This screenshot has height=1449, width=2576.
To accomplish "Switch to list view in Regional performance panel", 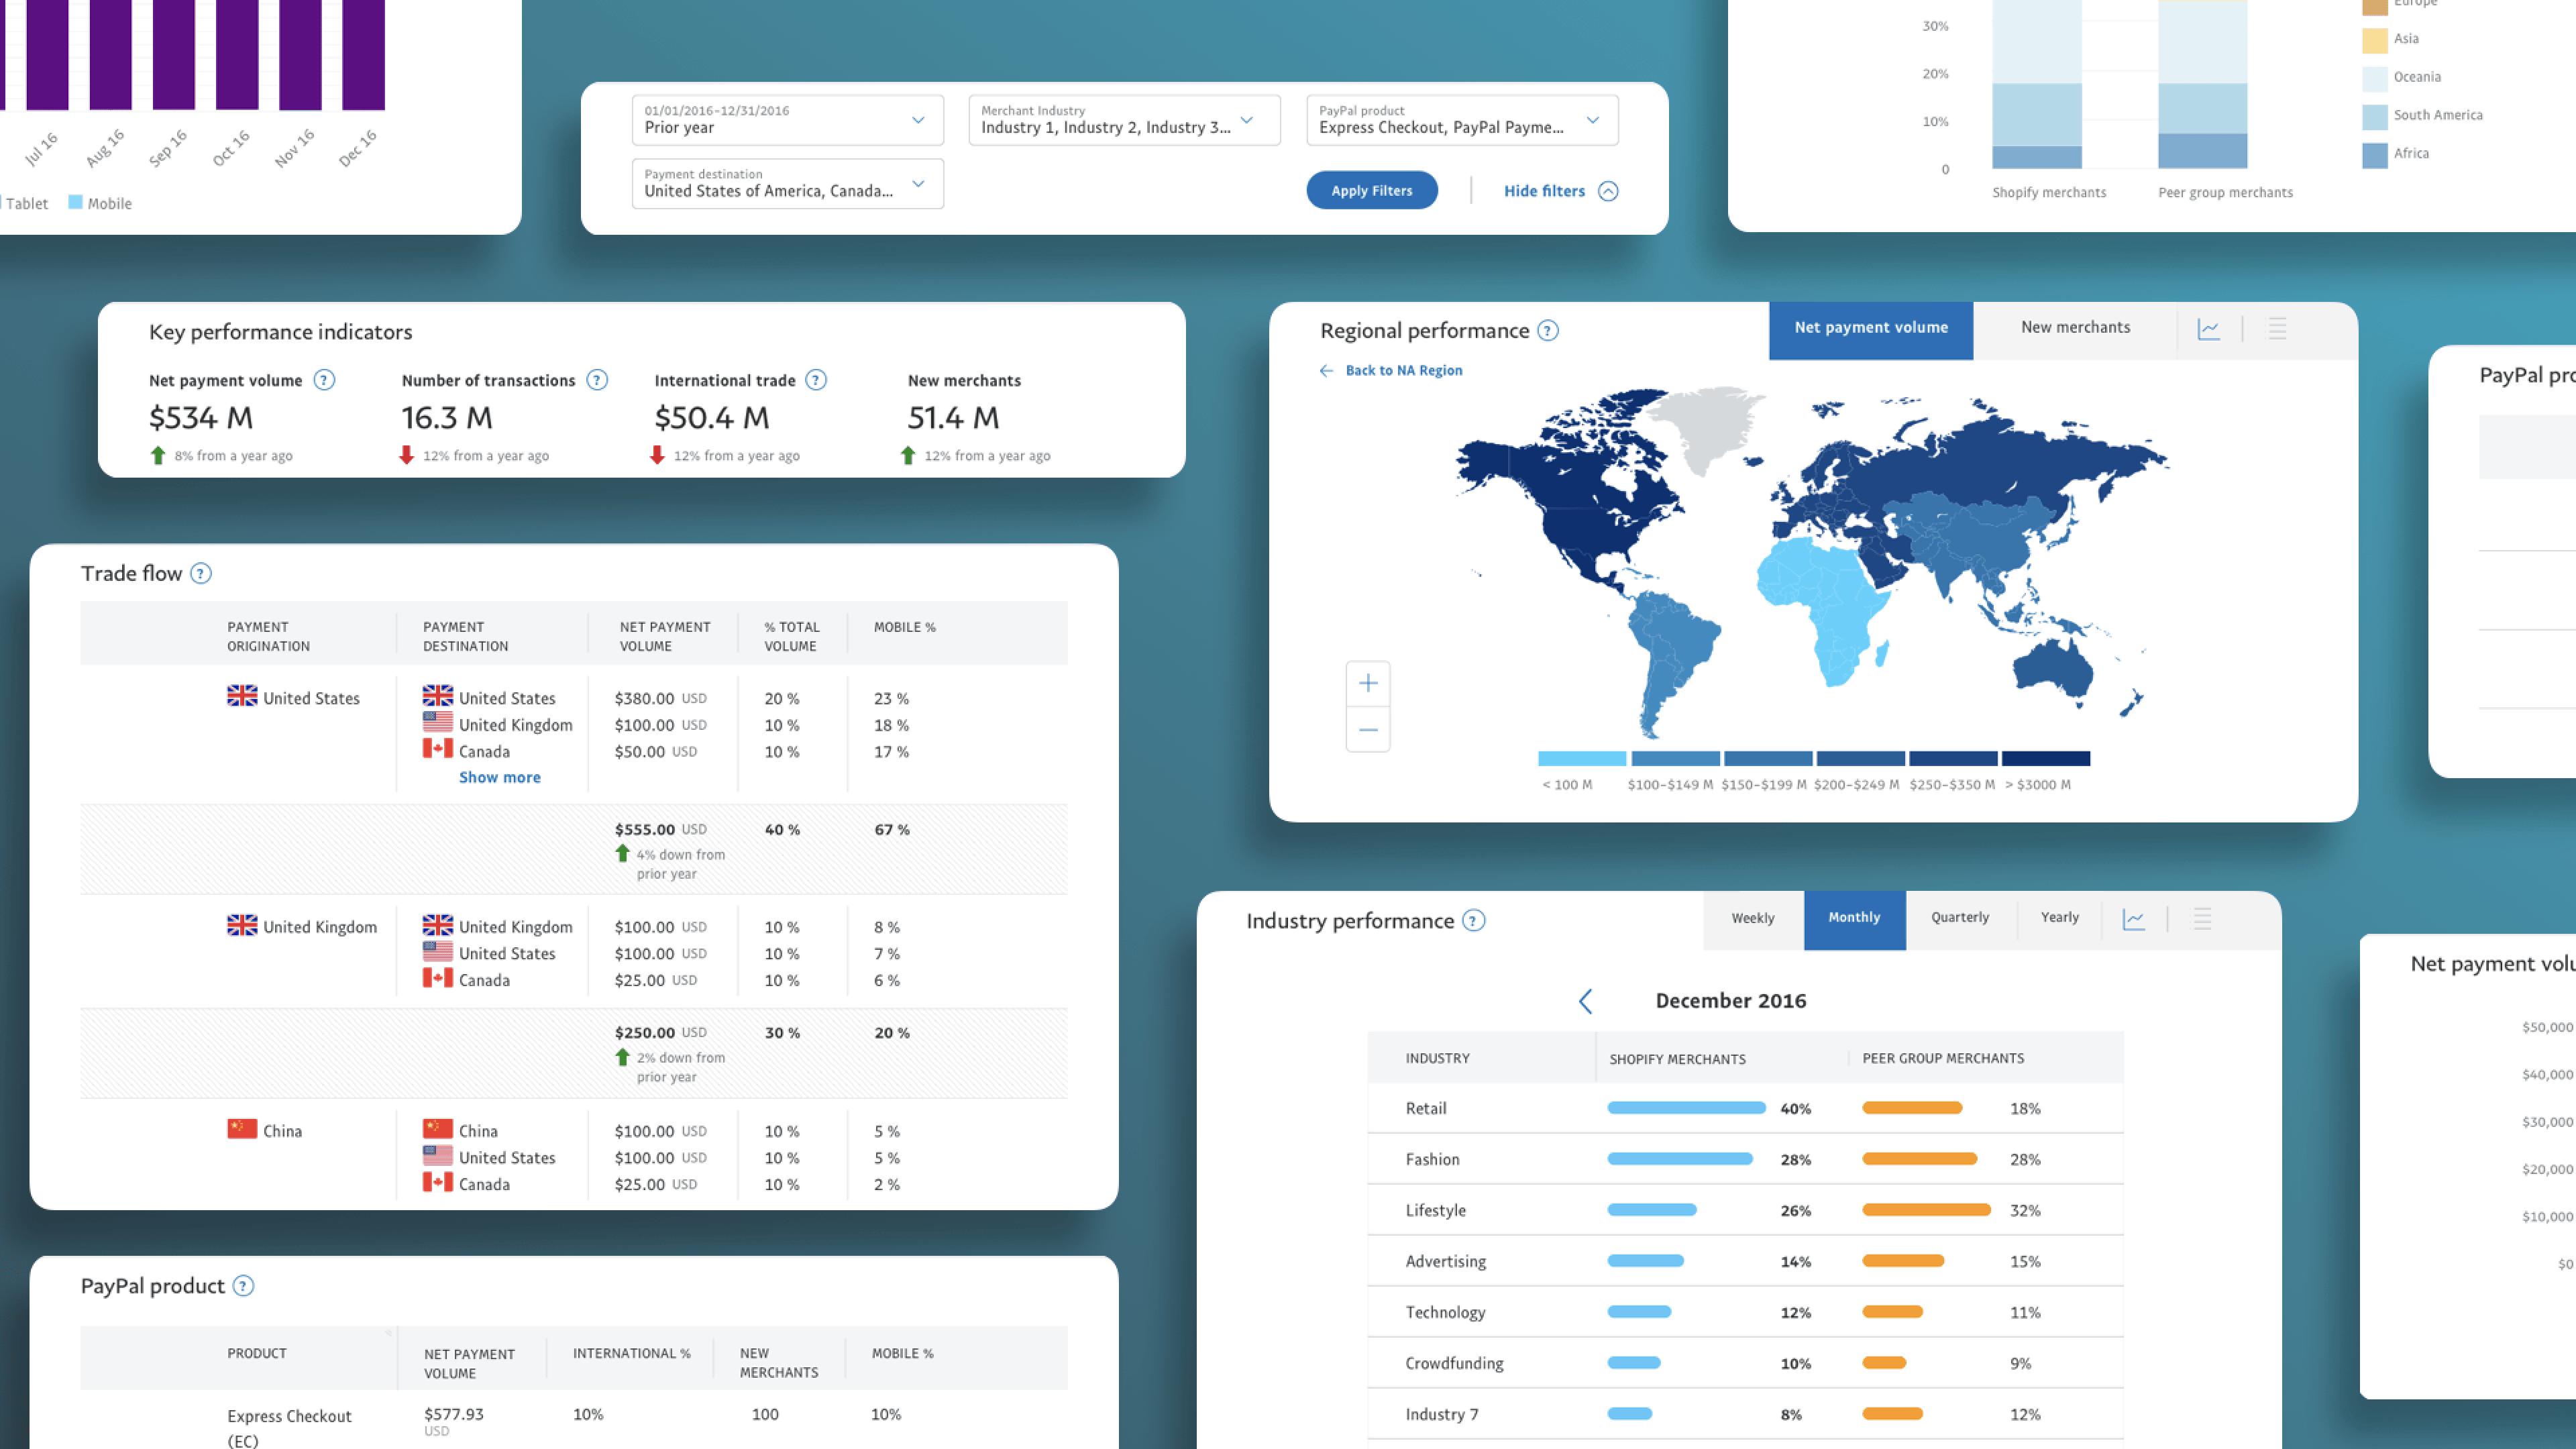I will pyautogui.click(x=2277, y=328).
